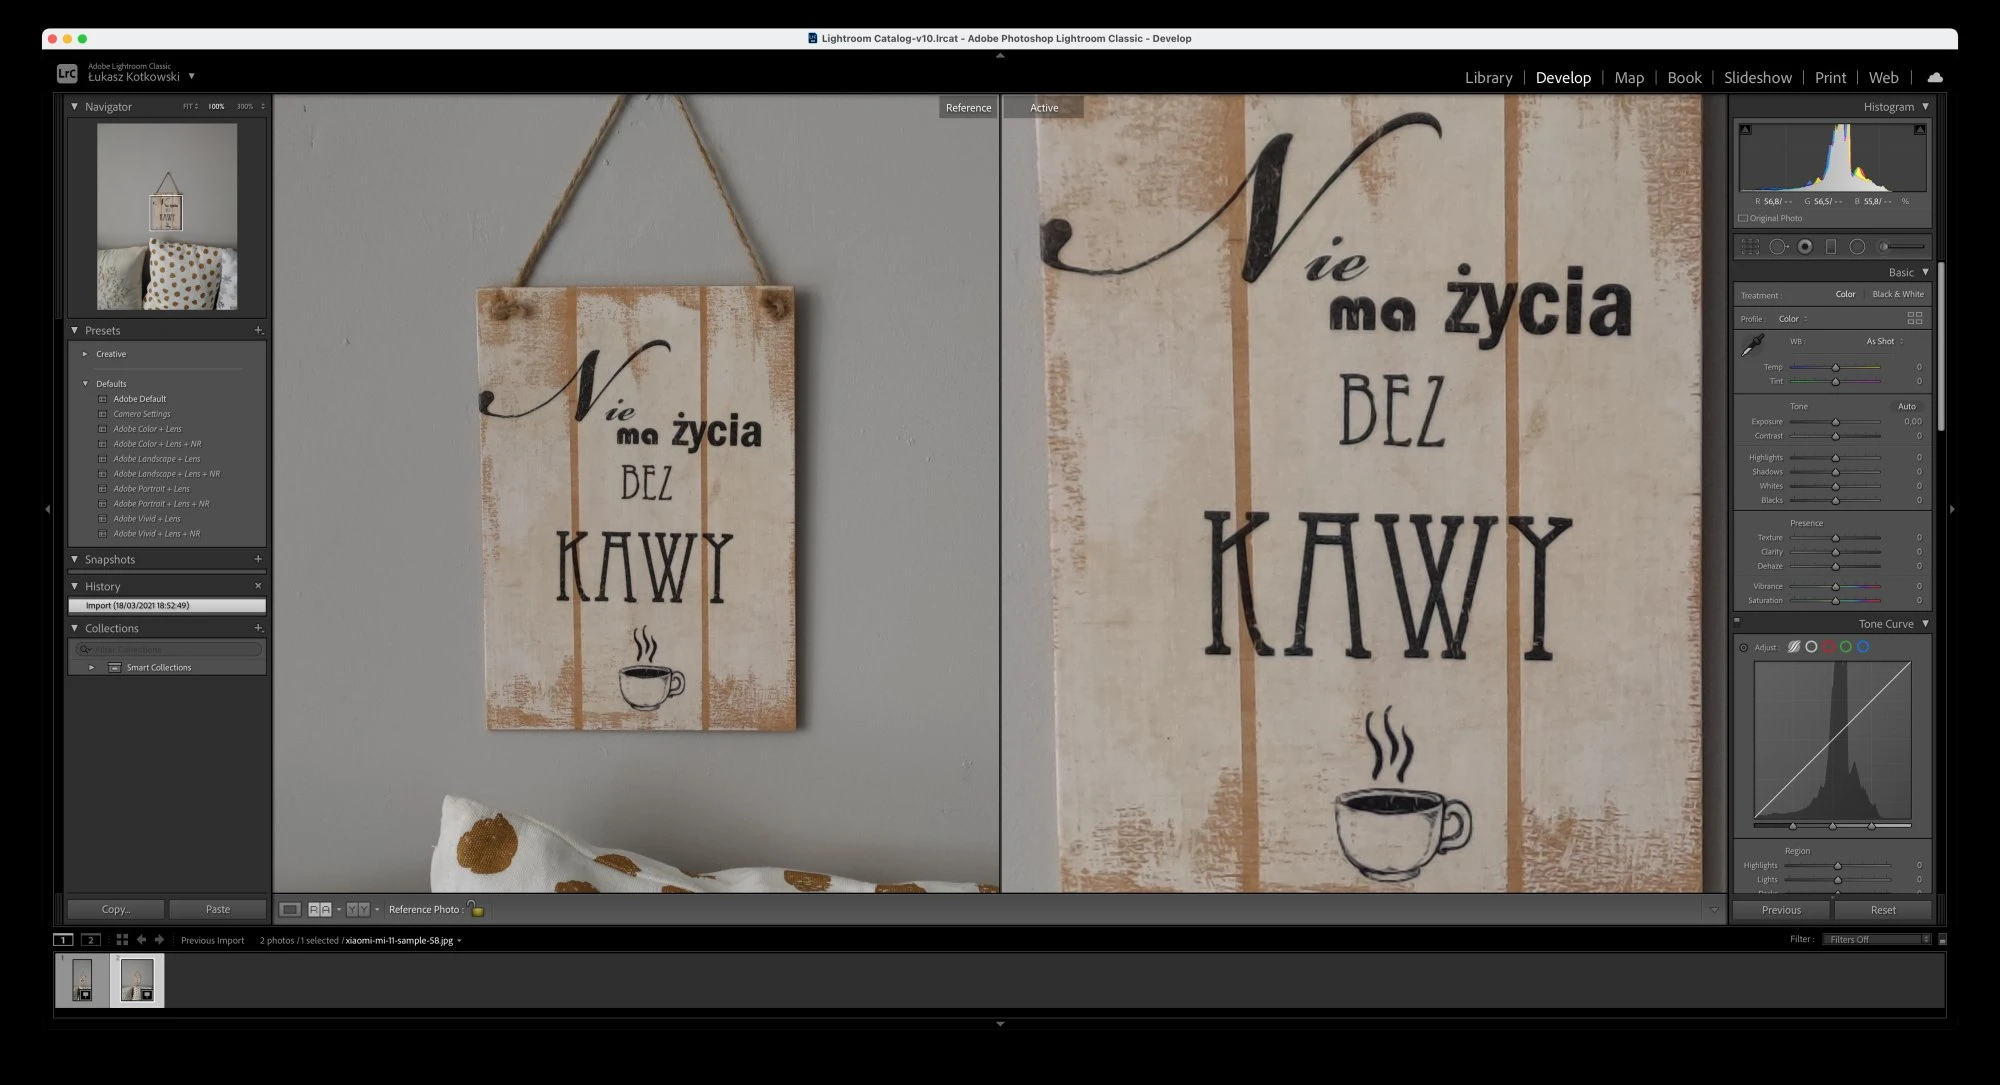Viewport: 2000px width, 1085px height.
Task: Set Treatment to Color
Action: 1846,294
